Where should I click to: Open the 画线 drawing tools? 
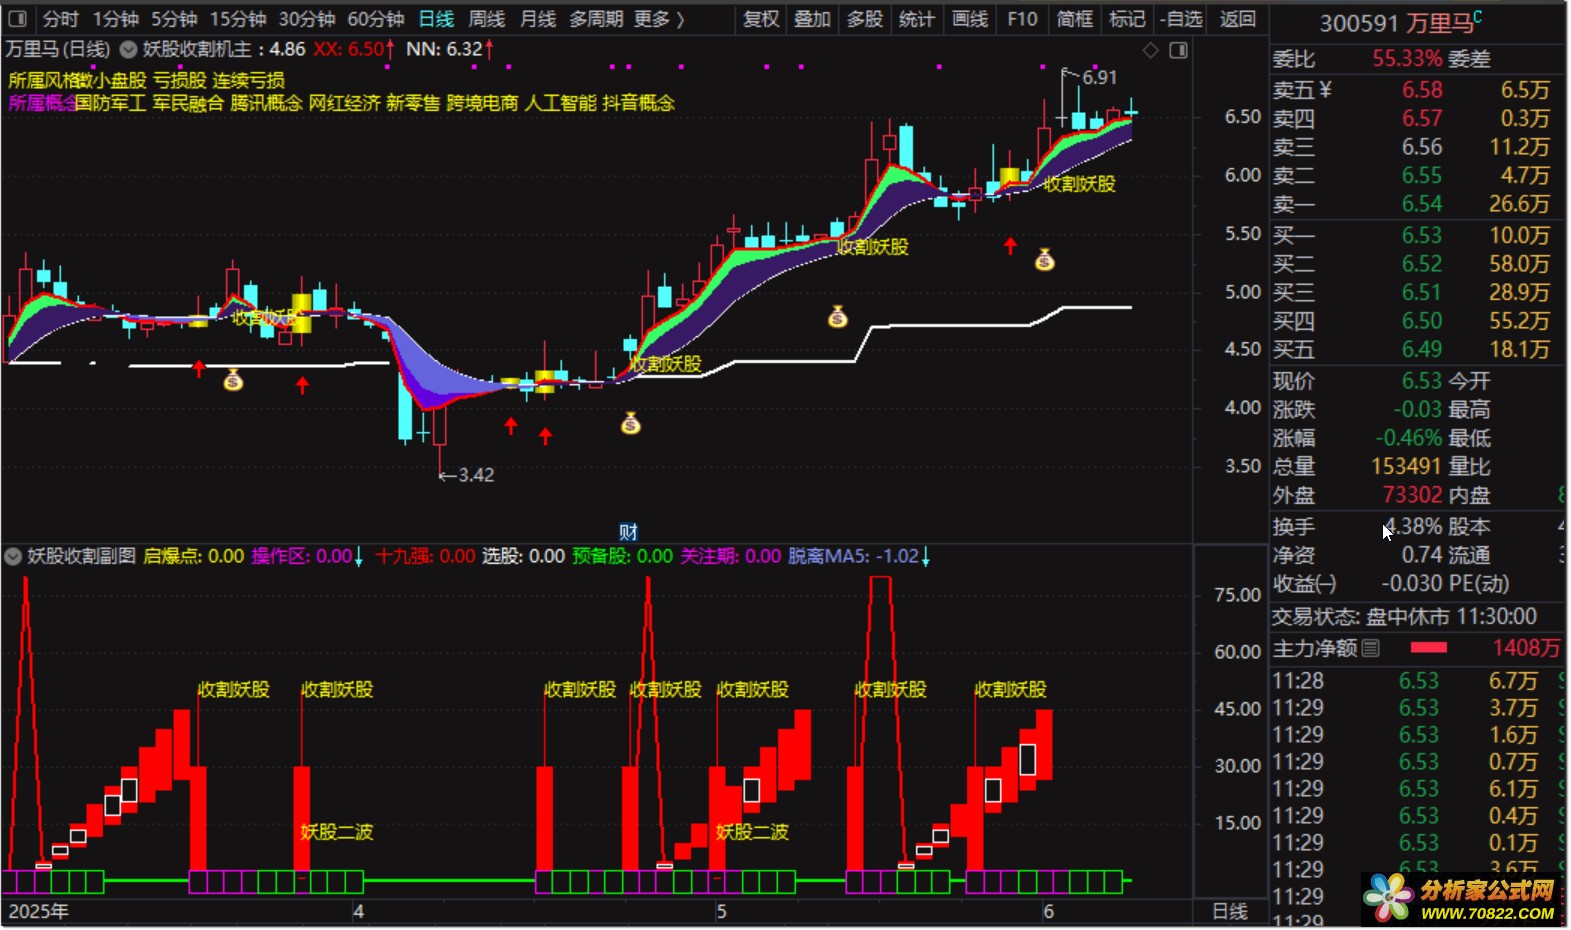(x=970, y=19)
